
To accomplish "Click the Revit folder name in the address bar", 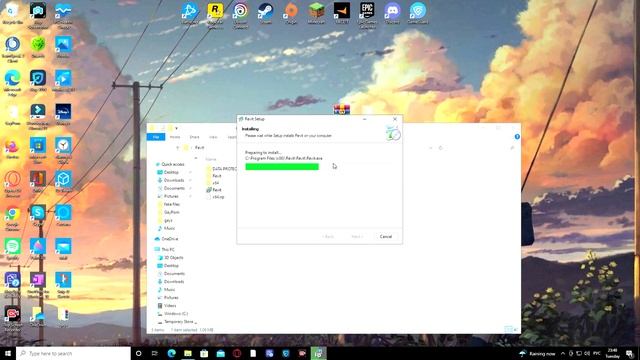I will (200, 148).
